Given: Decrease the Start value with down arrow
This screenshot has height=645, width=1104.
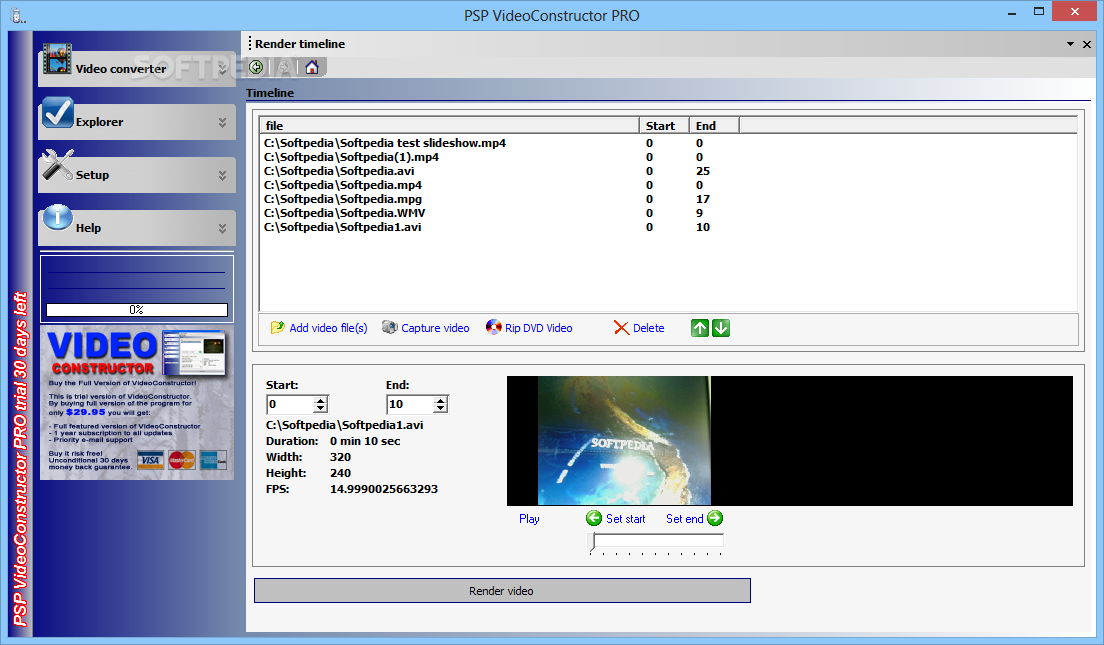Looking at the screenshot, I should click(x=320, y=408).
